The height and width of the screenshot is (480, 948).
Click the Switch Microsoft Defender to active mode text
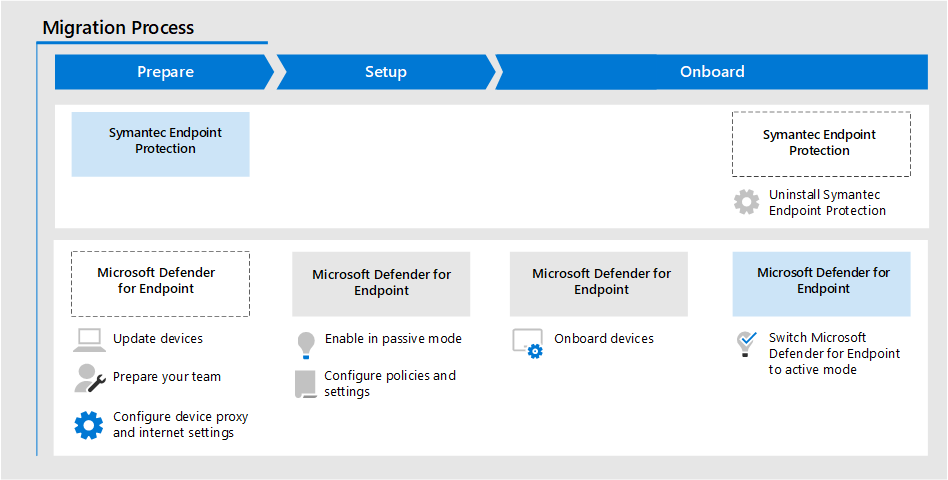(834, 354)
